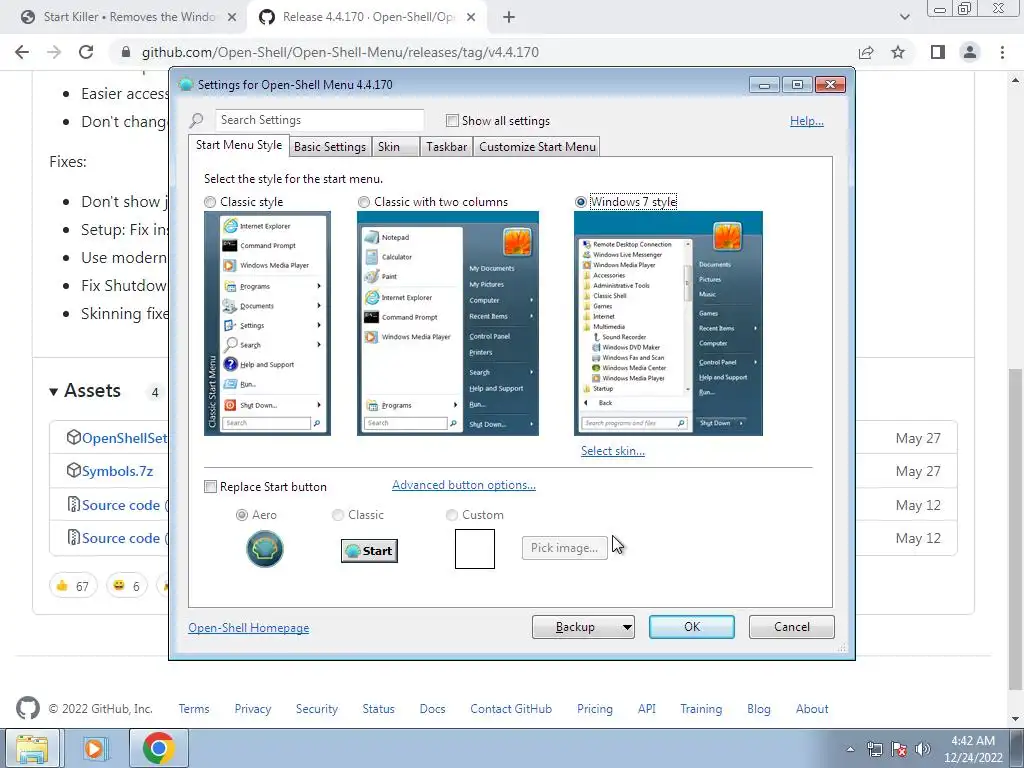Switch to the Basic Settings tab

click(x=330, y=146)
